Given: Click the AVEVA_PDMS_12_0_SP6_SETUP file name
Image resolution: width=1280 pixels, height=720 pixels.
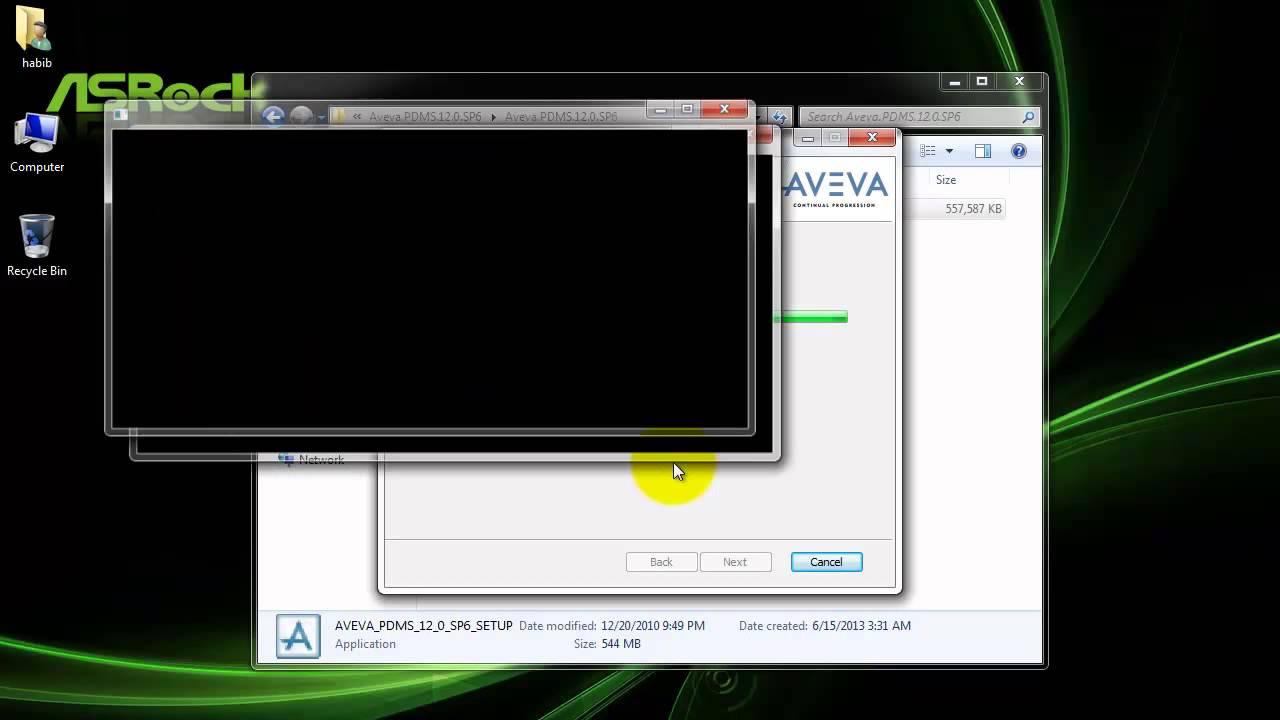Looking at the screenshot, I should point(424,626).
